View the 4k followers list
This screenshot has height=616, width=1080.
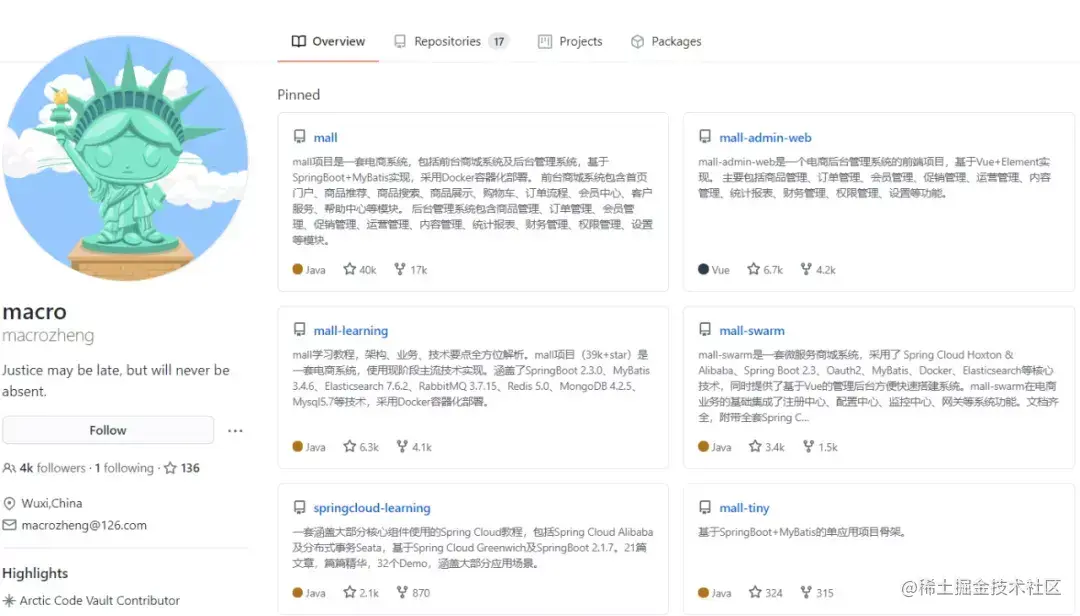(50, 467)
